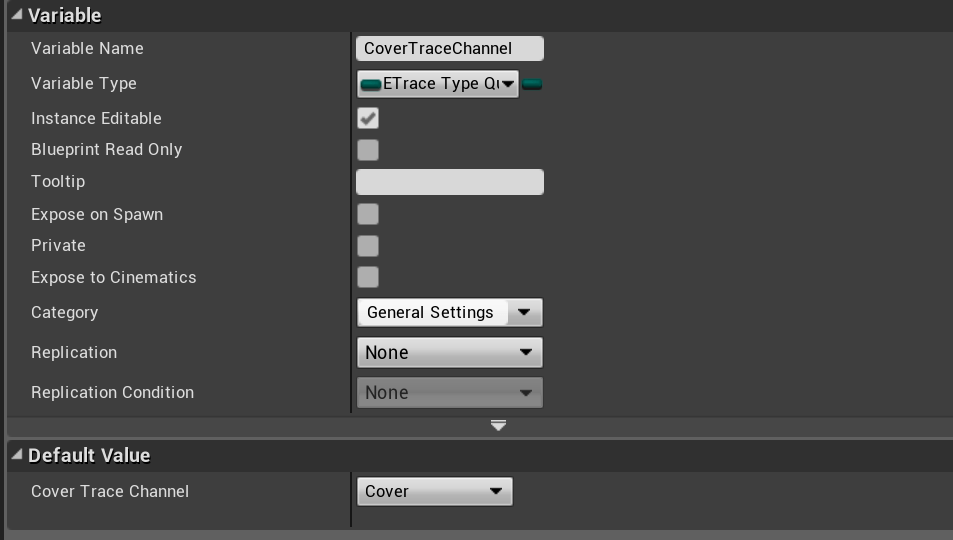The height and width of the screenshot is (540, 953).
Task: Tick the Expose on Spawn checkbox
Action: [x=368, y=214]
